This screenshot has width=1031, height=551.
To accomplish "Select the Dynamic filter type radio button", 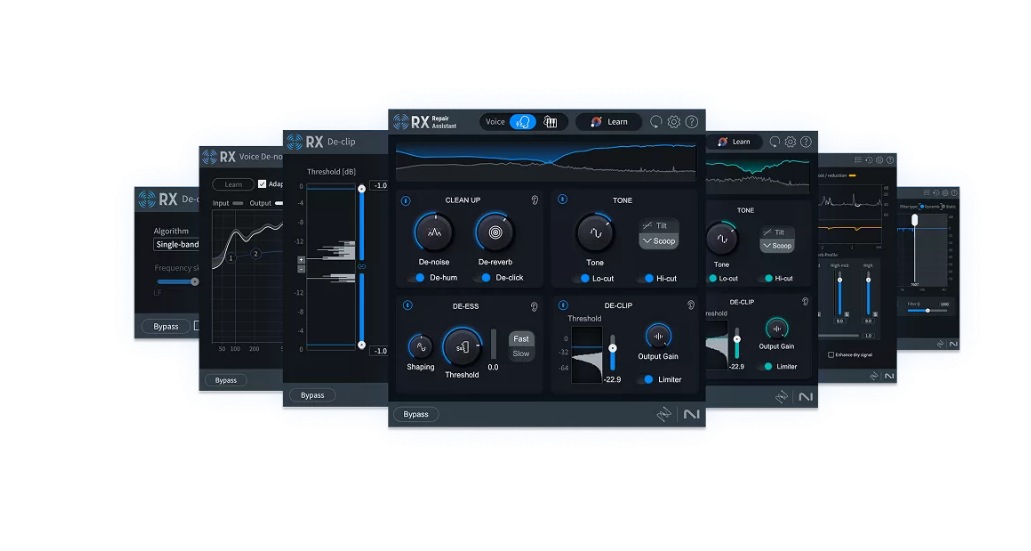I will [923, 206].
